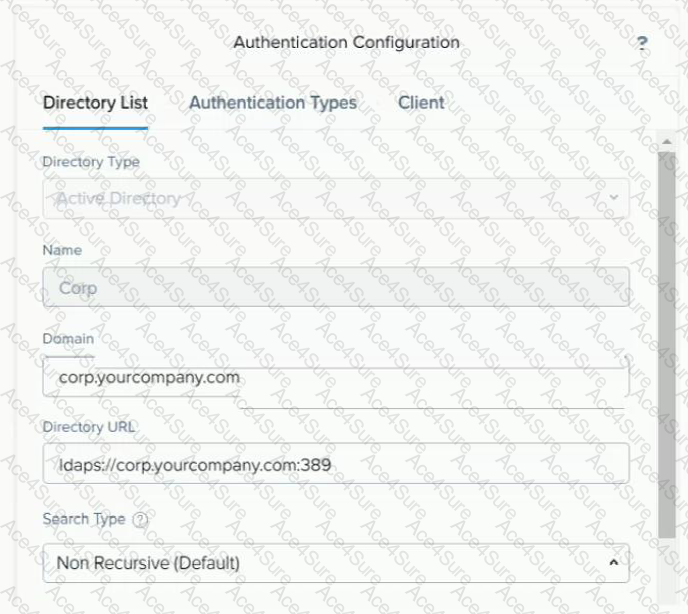Click the Directory URL label
This screenshot has height=614, width=688.
click(x=89, y=427)
